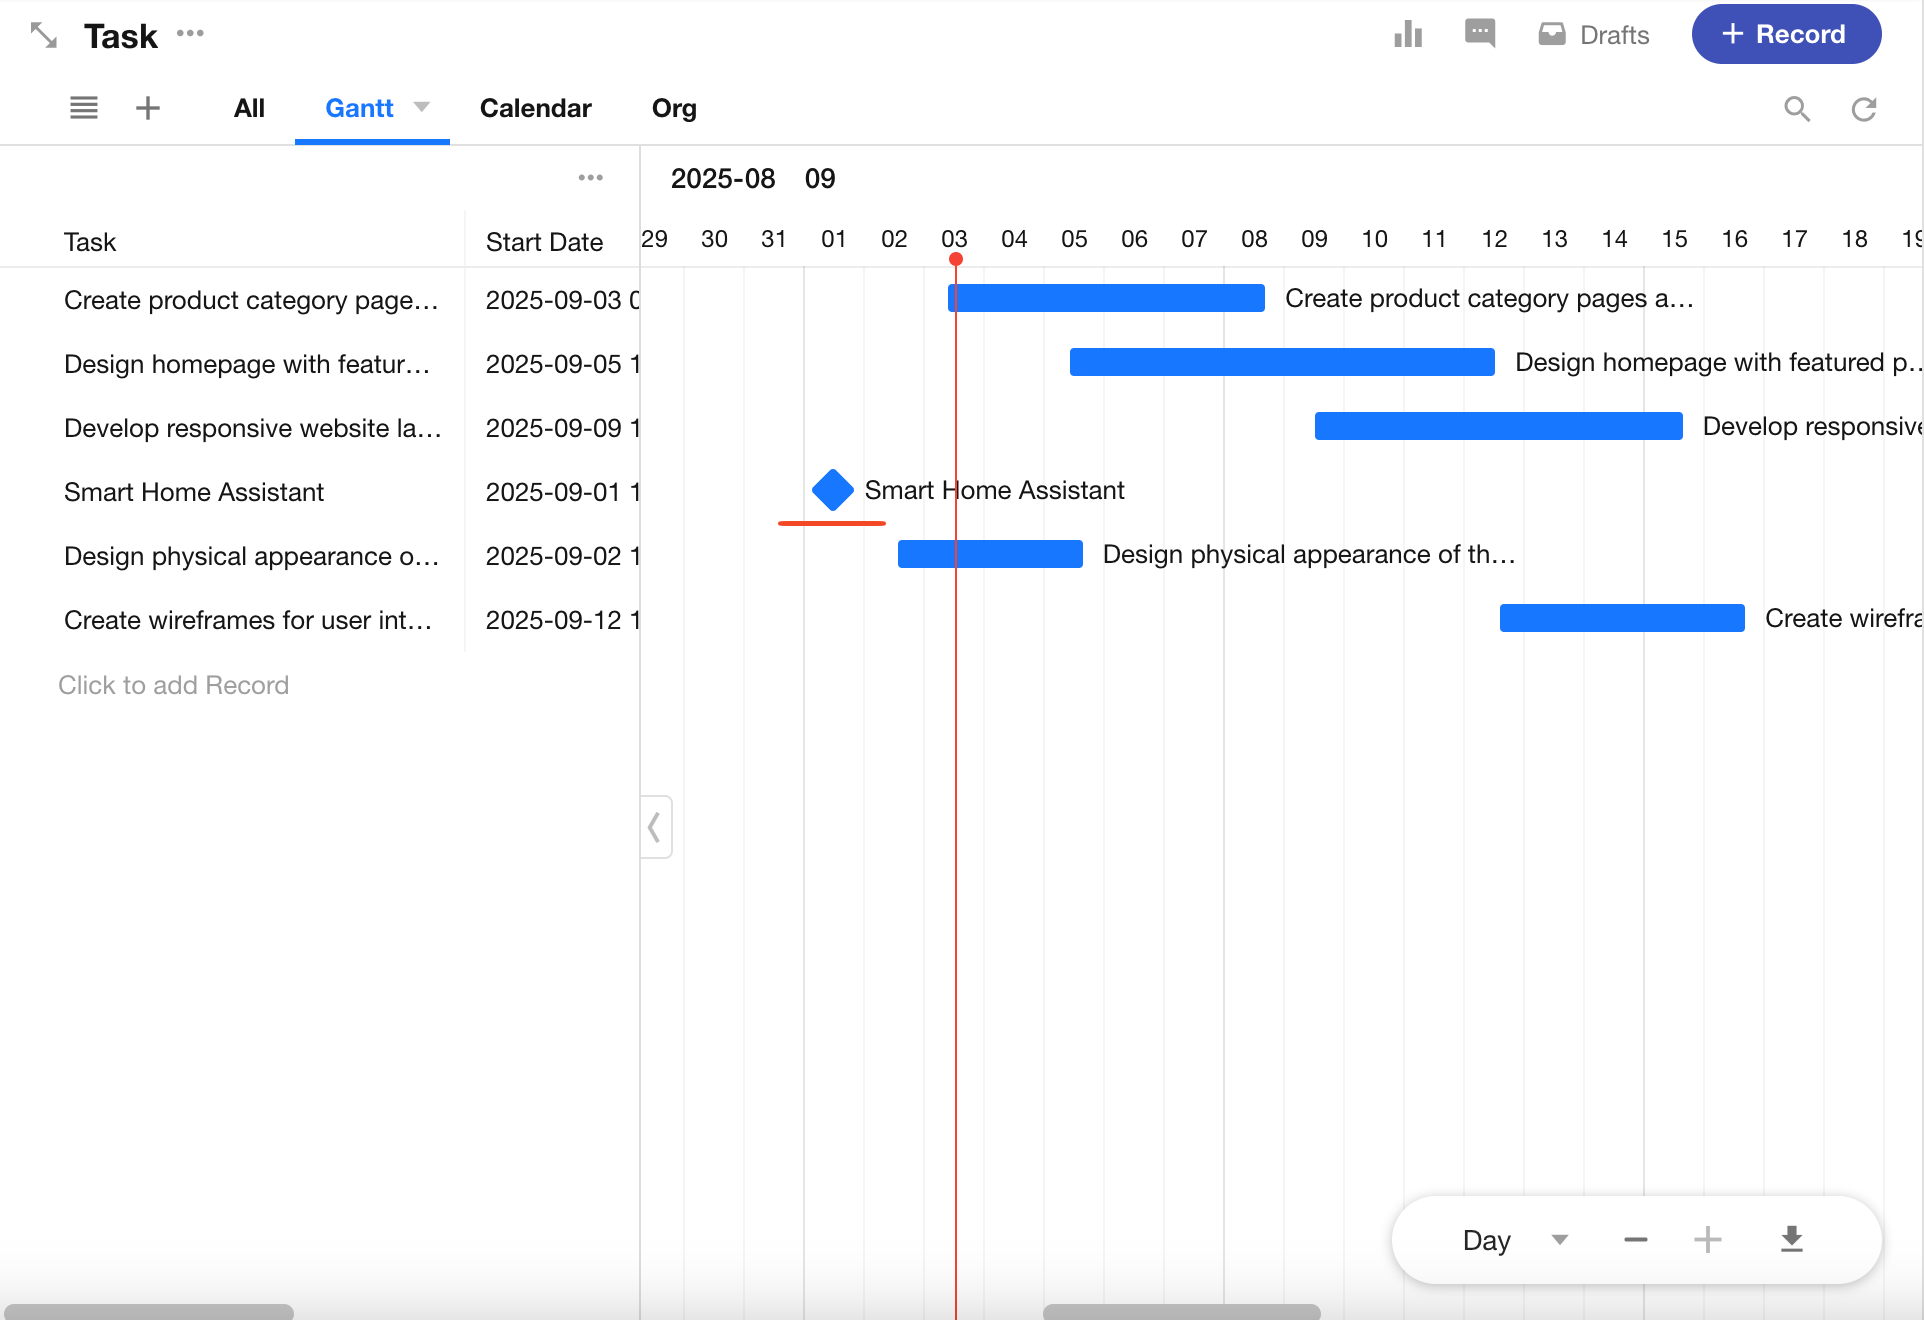
Task: Click the expand fullscreen arrows icon
Action: [43, 35]
